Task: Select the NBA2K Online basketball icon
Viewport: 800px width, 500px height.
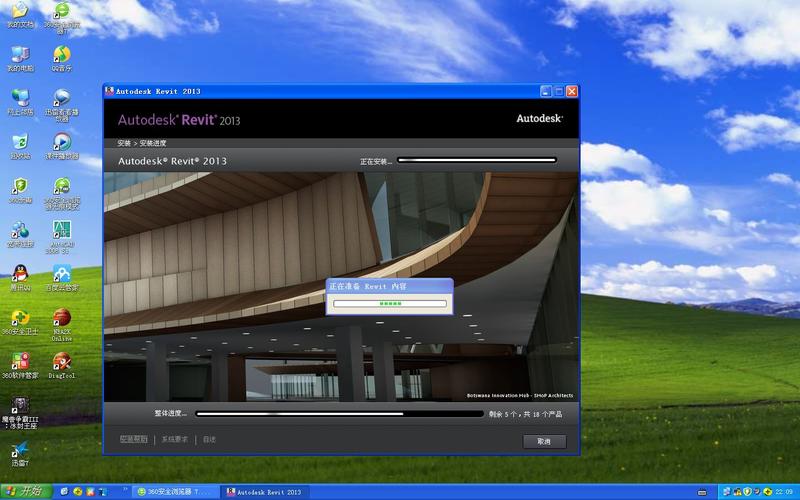Action: coord(62,324)
